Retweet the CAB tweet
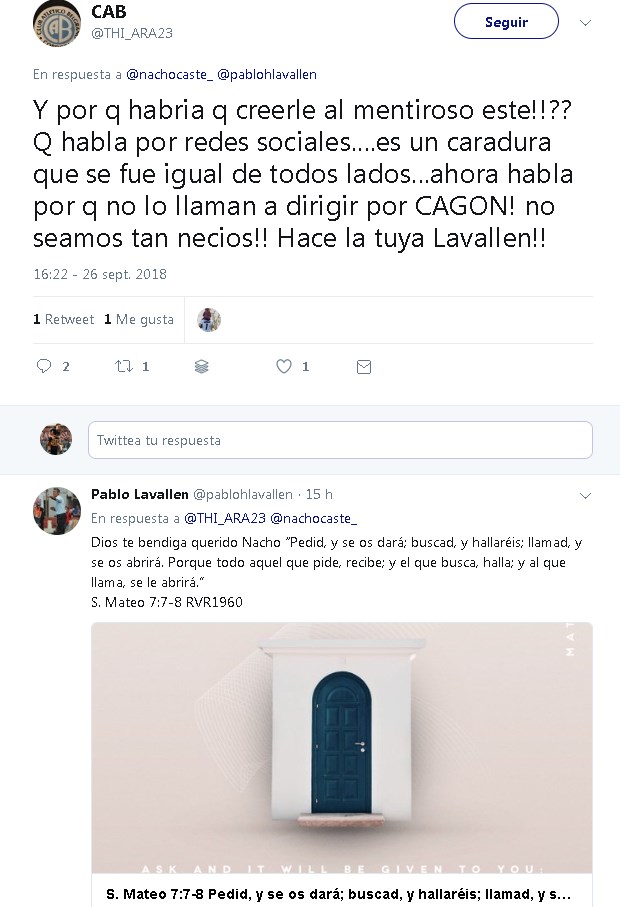The width and height of the screenshot is (620, 907). pyautogui.click(x=124, y=366)
